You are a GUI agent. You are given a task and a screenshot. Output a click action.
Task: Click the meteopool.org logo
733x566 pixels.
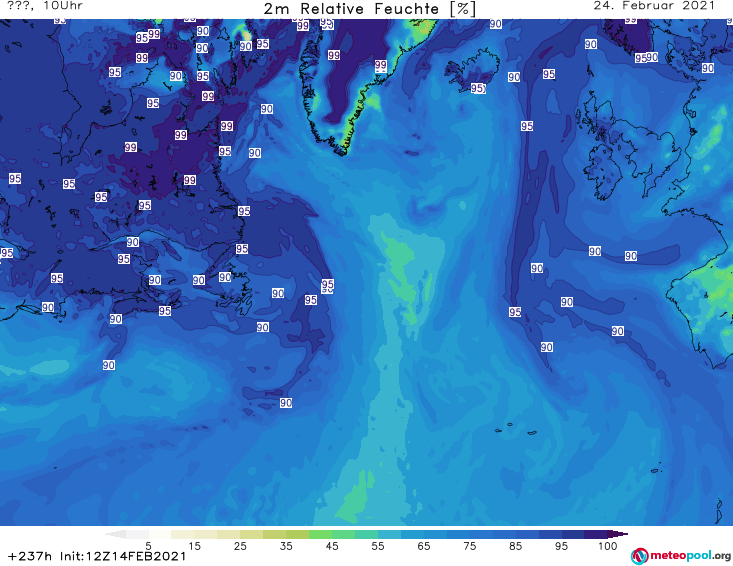coord(681,556)
